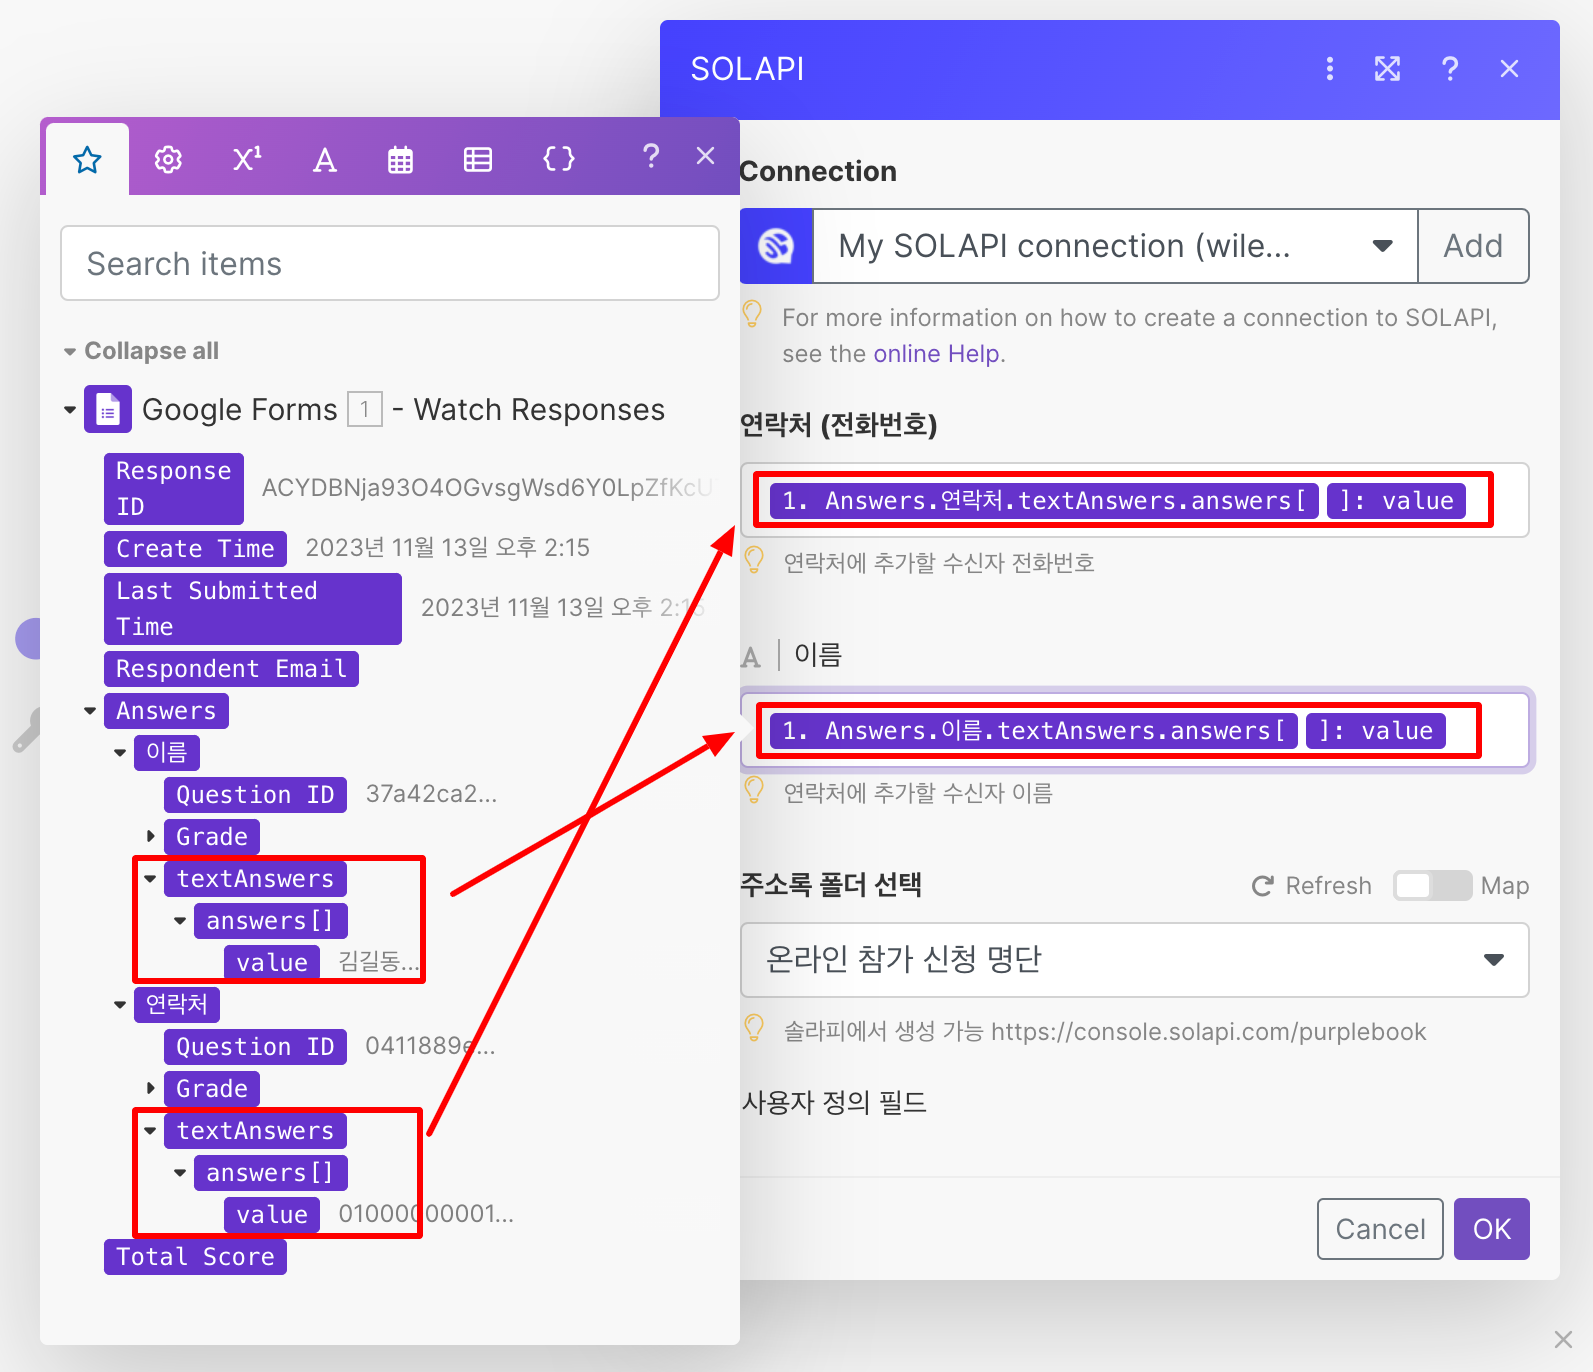The image size is (1593, 1372).
Task: Close the SOLAPI dialog
Action: pos(1510,69)
